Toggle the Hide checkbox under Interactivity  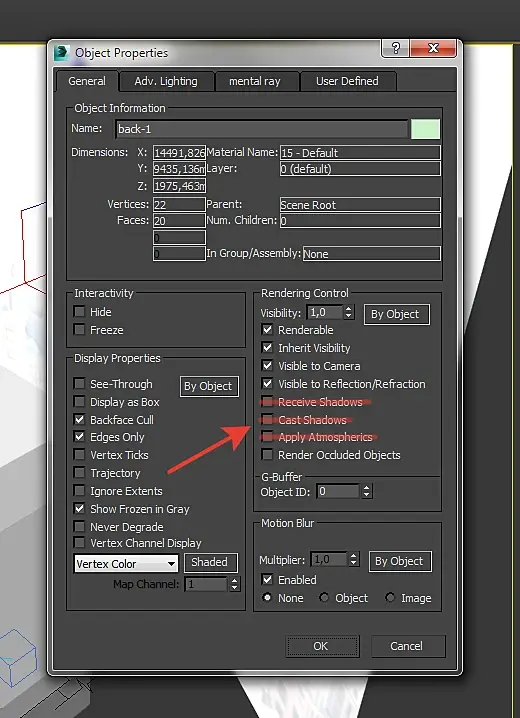pos(80,312)
